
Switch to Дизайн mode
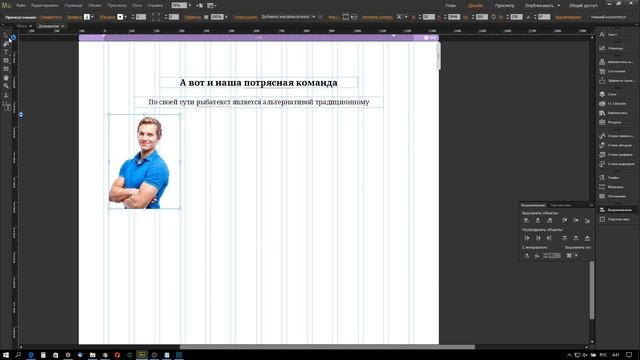(x=475, y=6)
